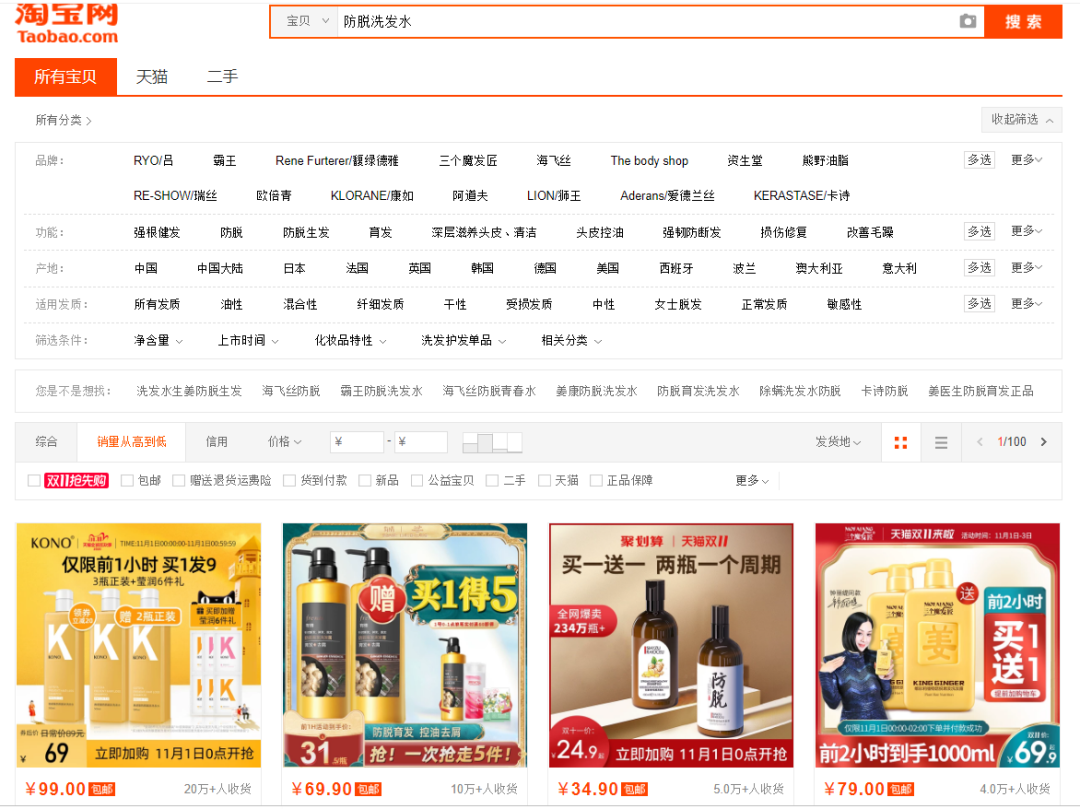
Task: Open the 宝贝 search type dropdown
Action: coord(306,21)
